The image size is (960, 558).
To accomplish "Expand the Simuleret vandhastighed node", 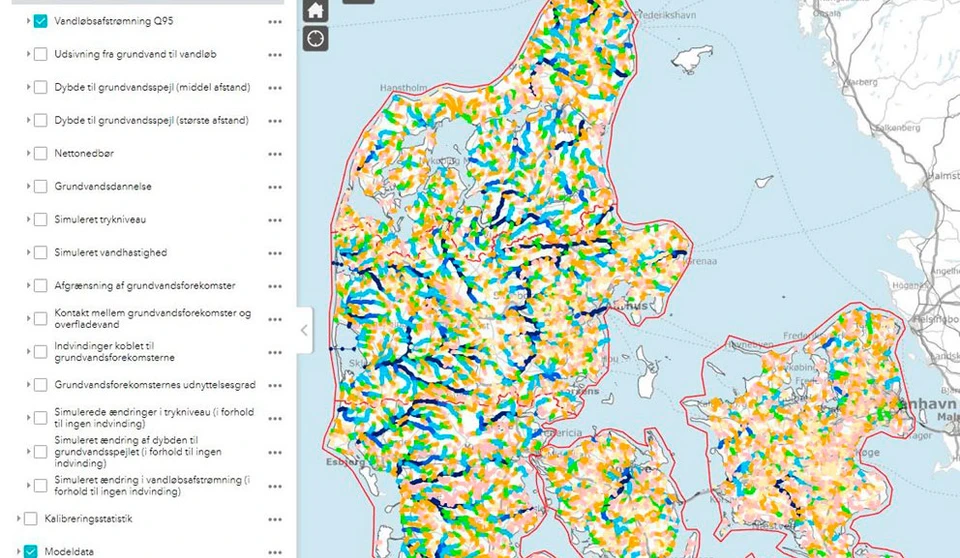I will (x=28, y=252).
